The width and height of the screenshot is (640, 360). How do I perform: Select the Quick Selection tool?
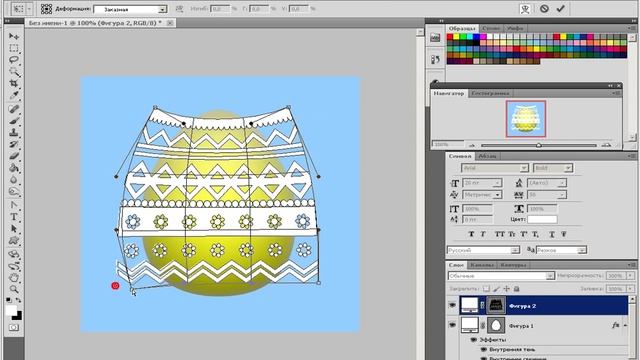pos(14,72)
